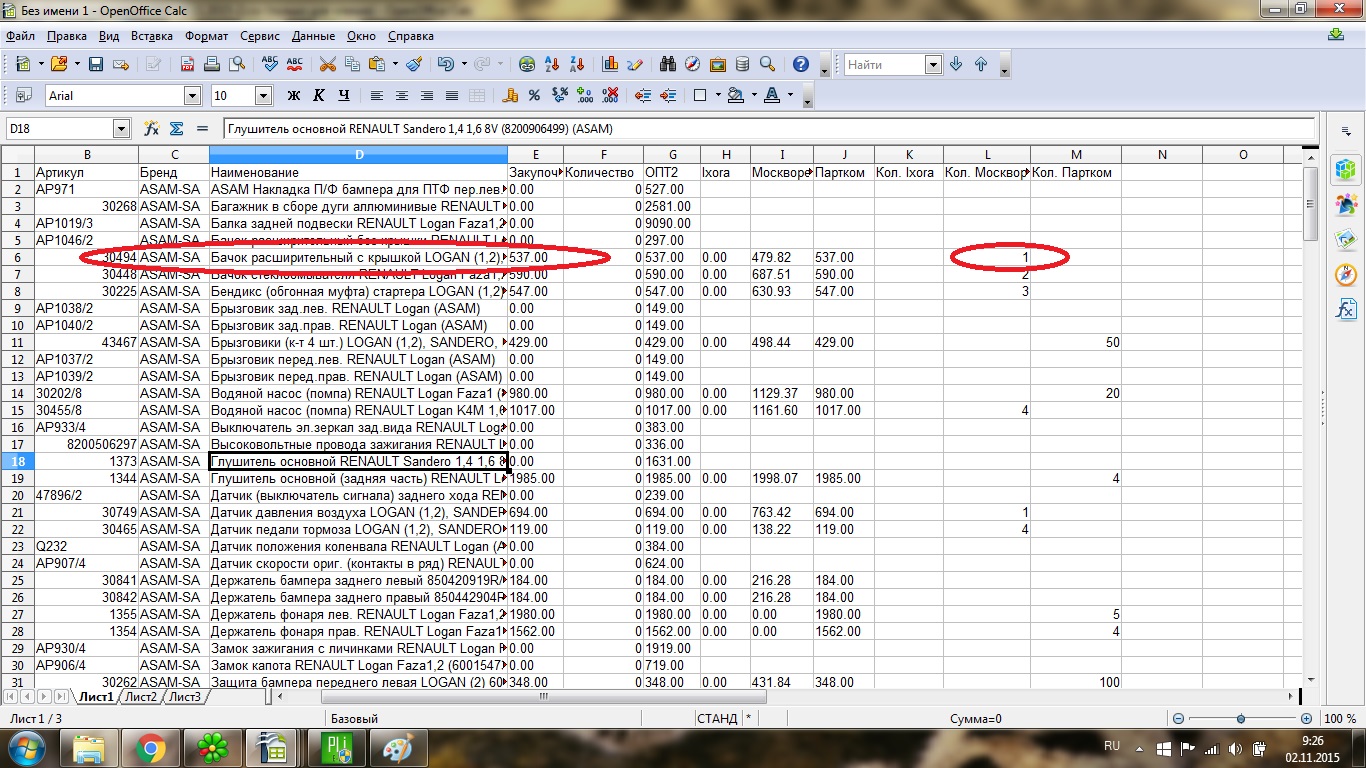
Task: Expand the font size dropdown
Action: [x=264, y=96]
